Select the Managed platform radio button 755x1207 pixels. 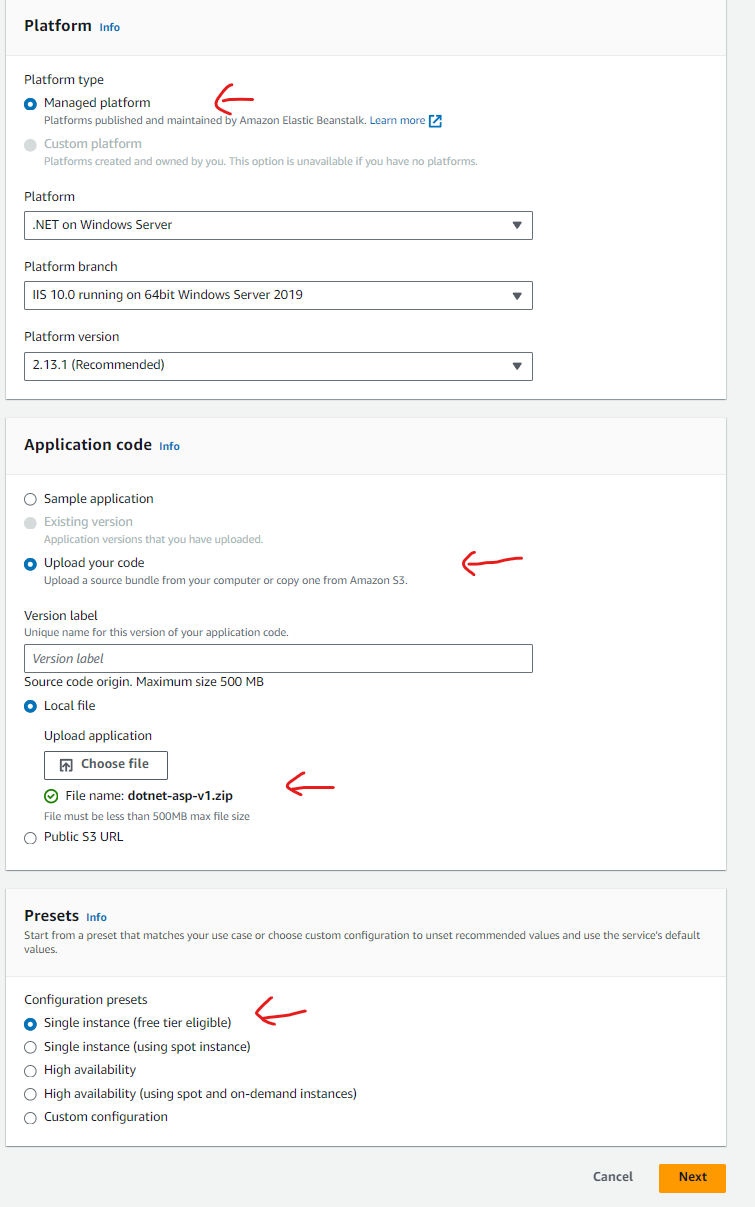pyautogui.click(x=30, y=103)
